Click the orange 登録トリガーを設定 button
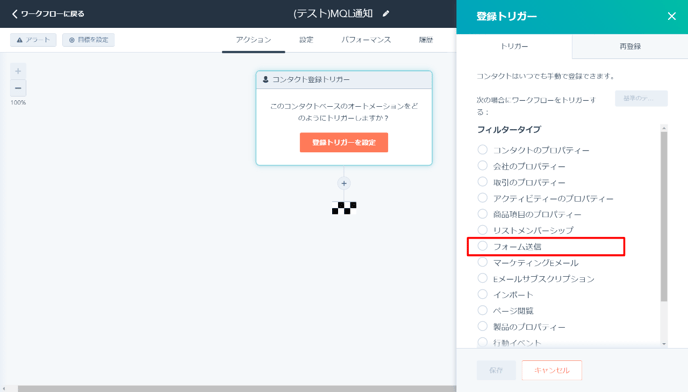688x392 pixels. 344,142
